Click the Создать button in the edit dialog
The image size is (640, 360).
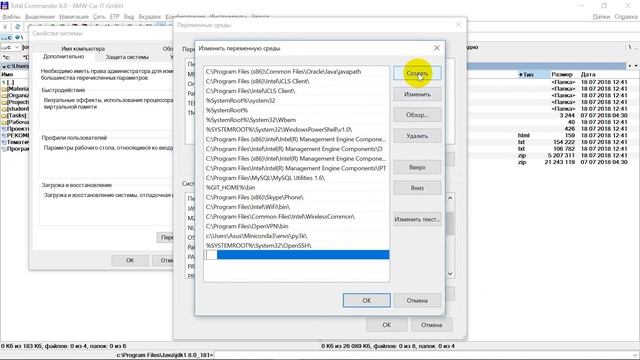coord(417,73)
